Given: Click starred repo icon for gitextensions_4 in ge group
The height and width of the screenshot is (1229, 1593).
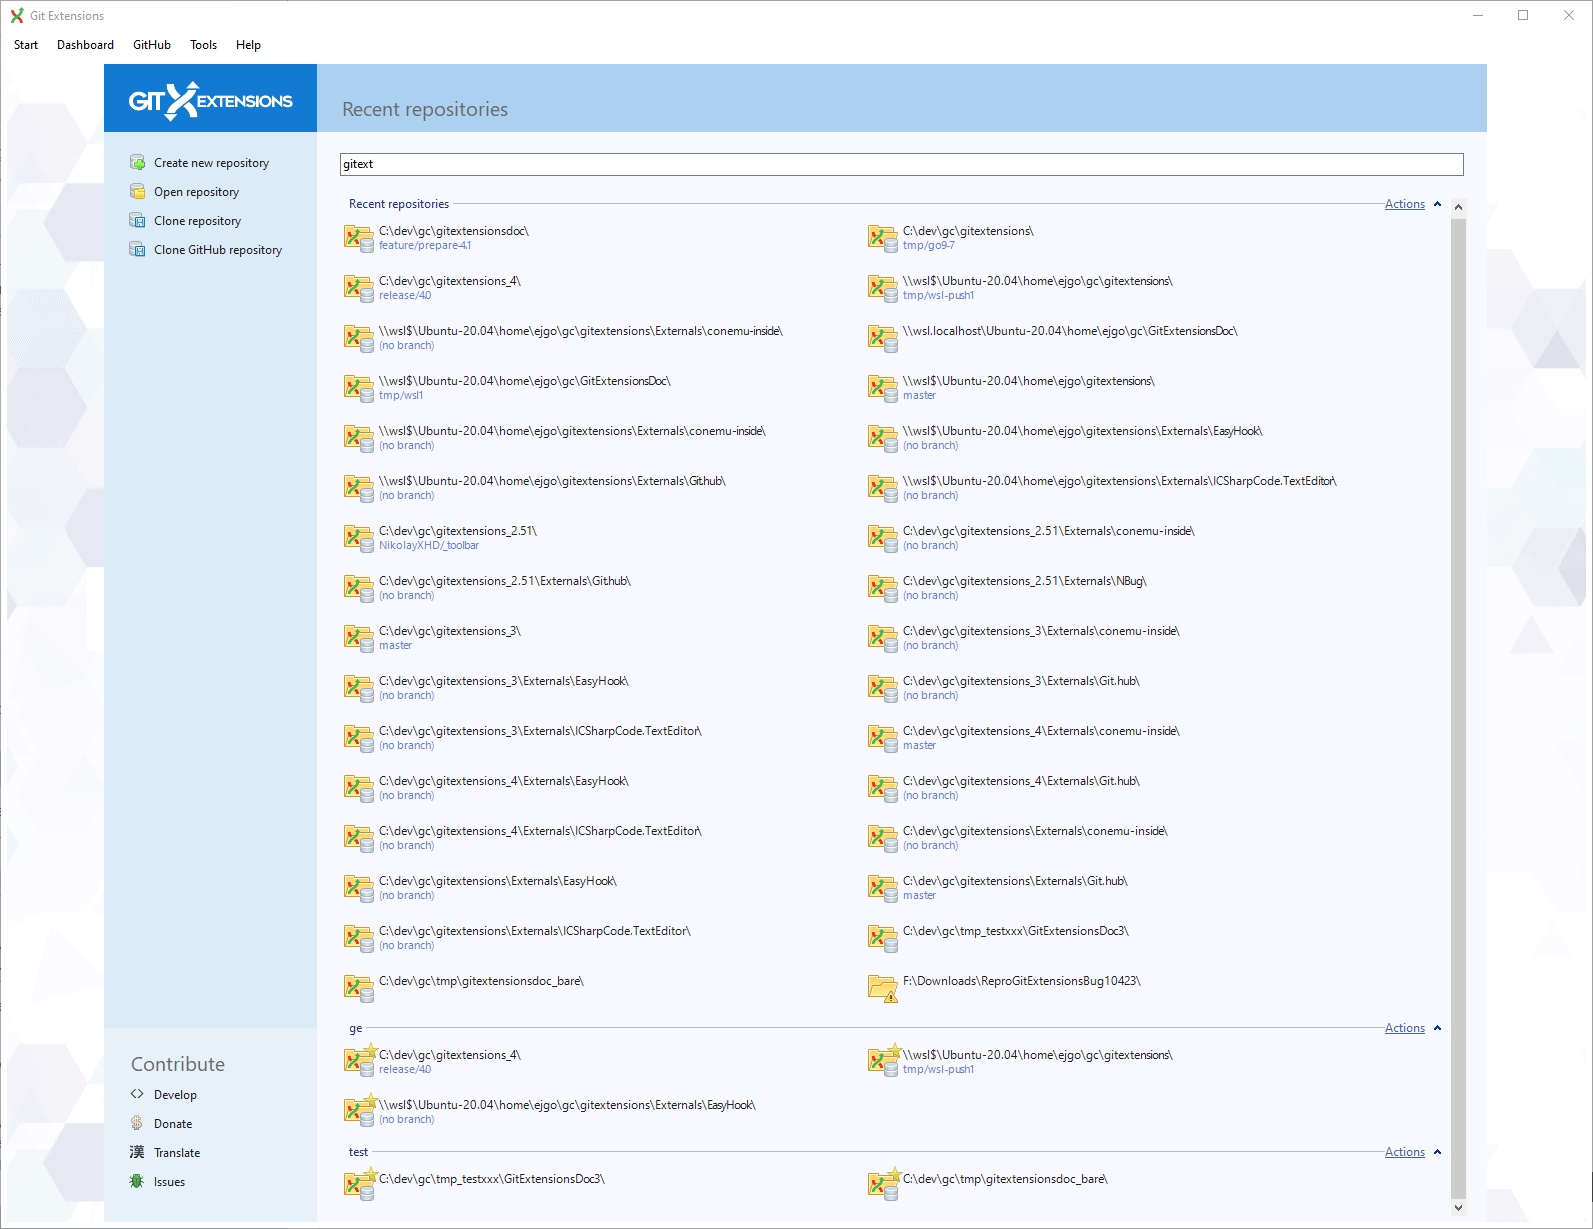Looking at the screenshot, I should (x=360, y=1060).
